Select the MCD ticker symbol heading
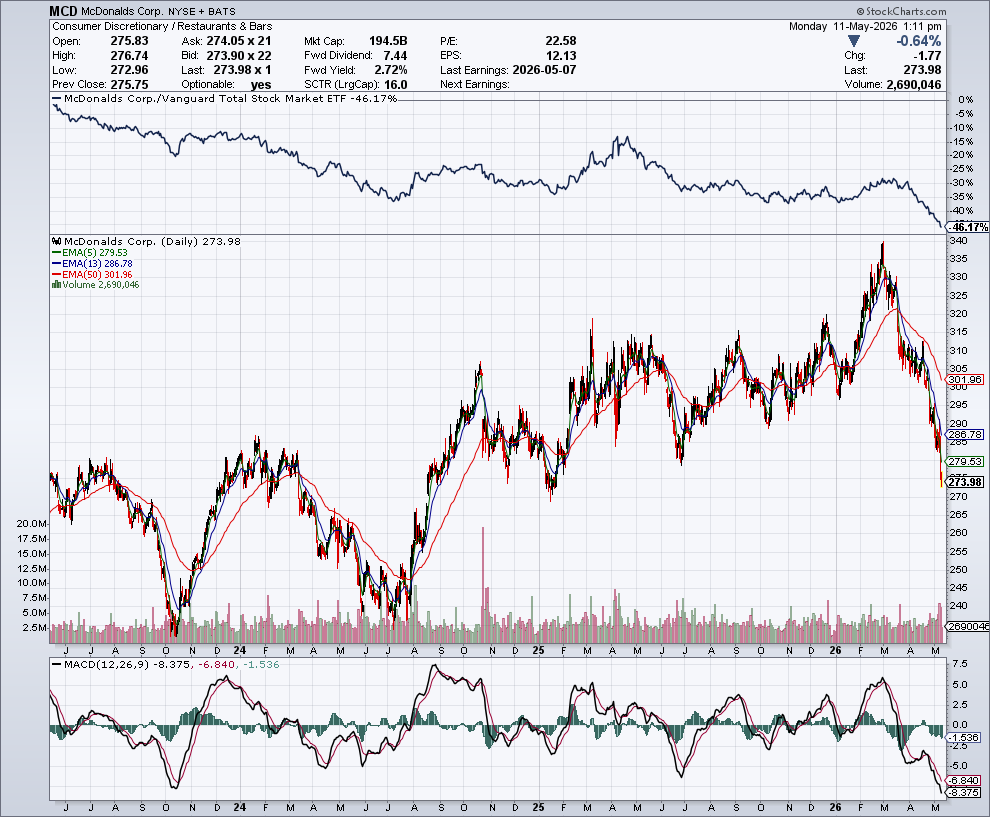This screenshot has height=817, width=990. click(64, 11)
